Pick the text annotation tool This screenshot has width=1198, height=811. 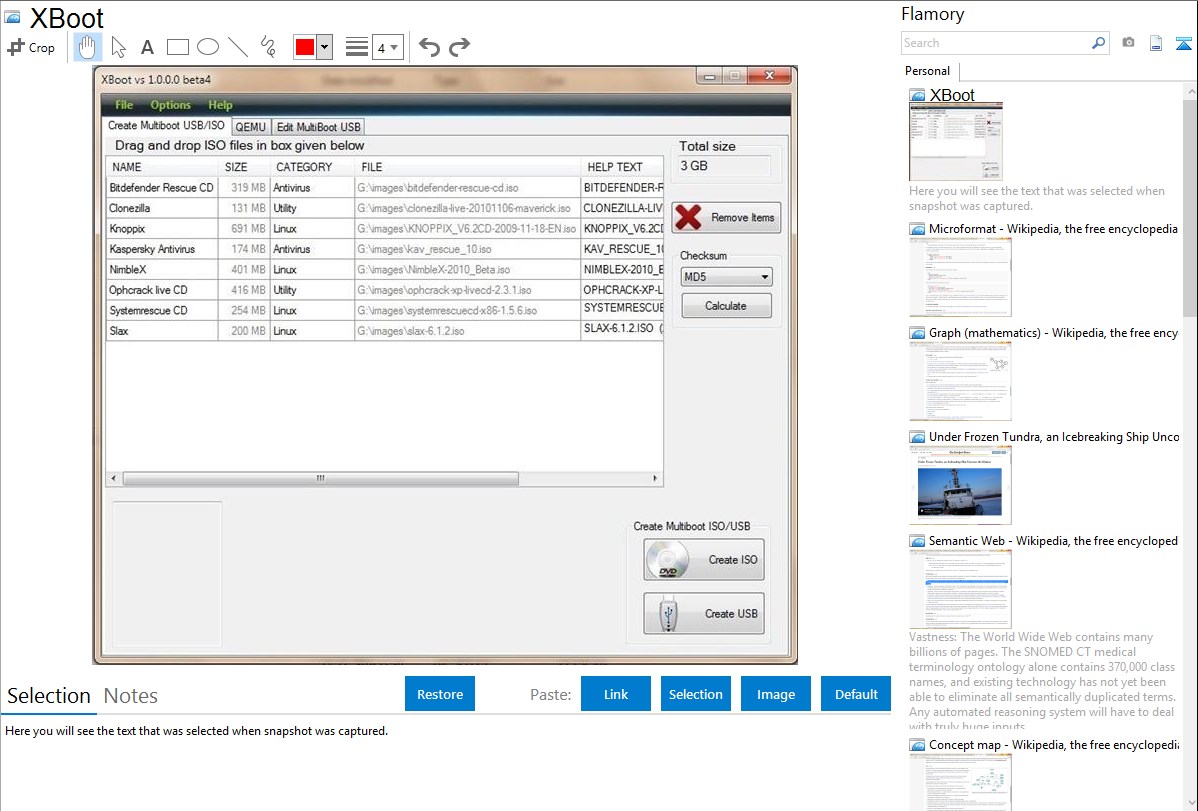[147, 47]
